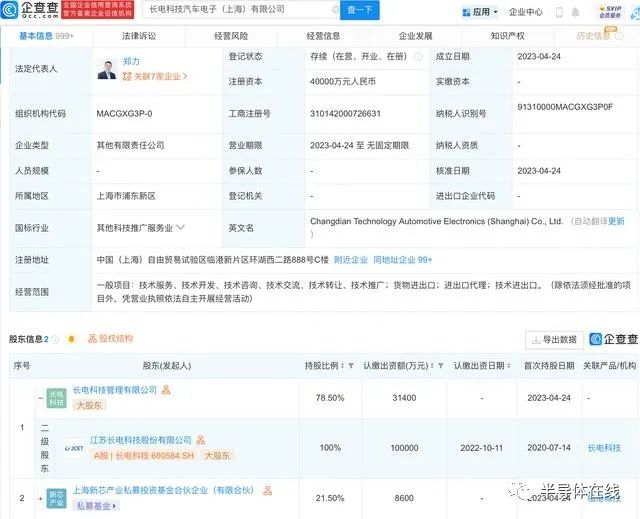Click the unified tax ID 91310000MACGXG3P0F
640x519 pixels.
(565, 107)
